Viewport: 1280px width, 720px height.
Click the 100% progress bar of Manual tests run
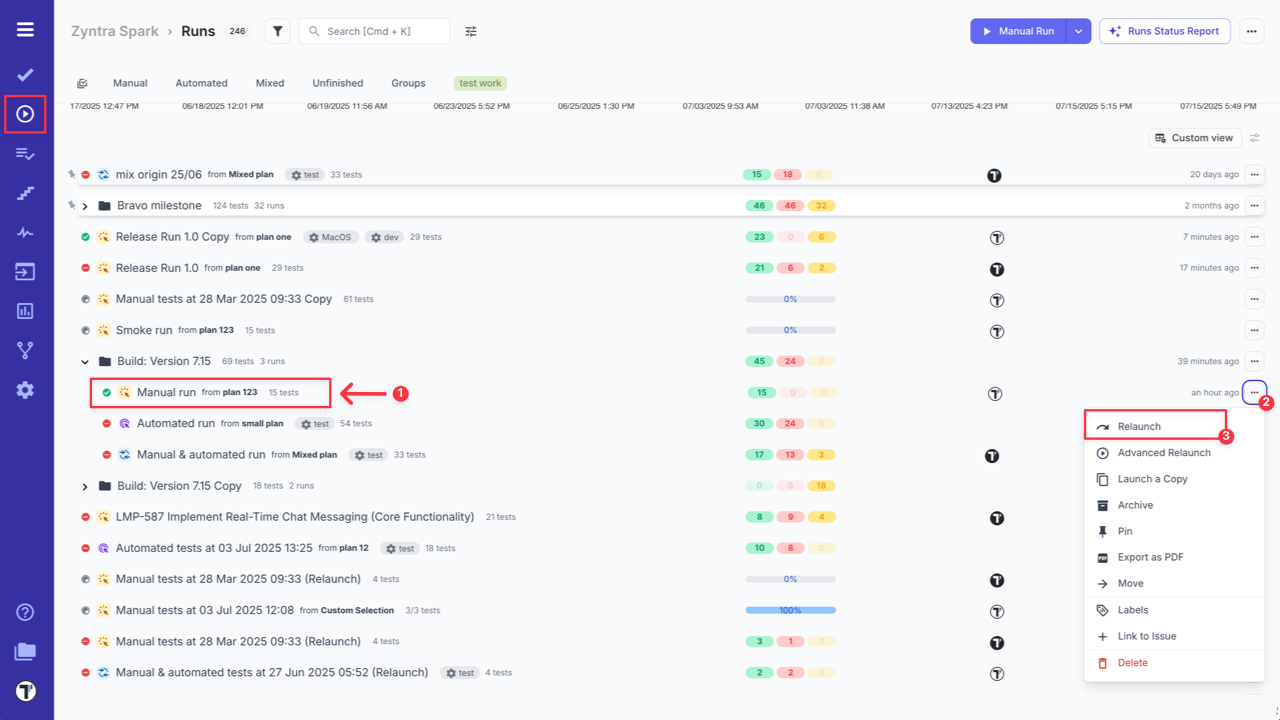point(789,610)
